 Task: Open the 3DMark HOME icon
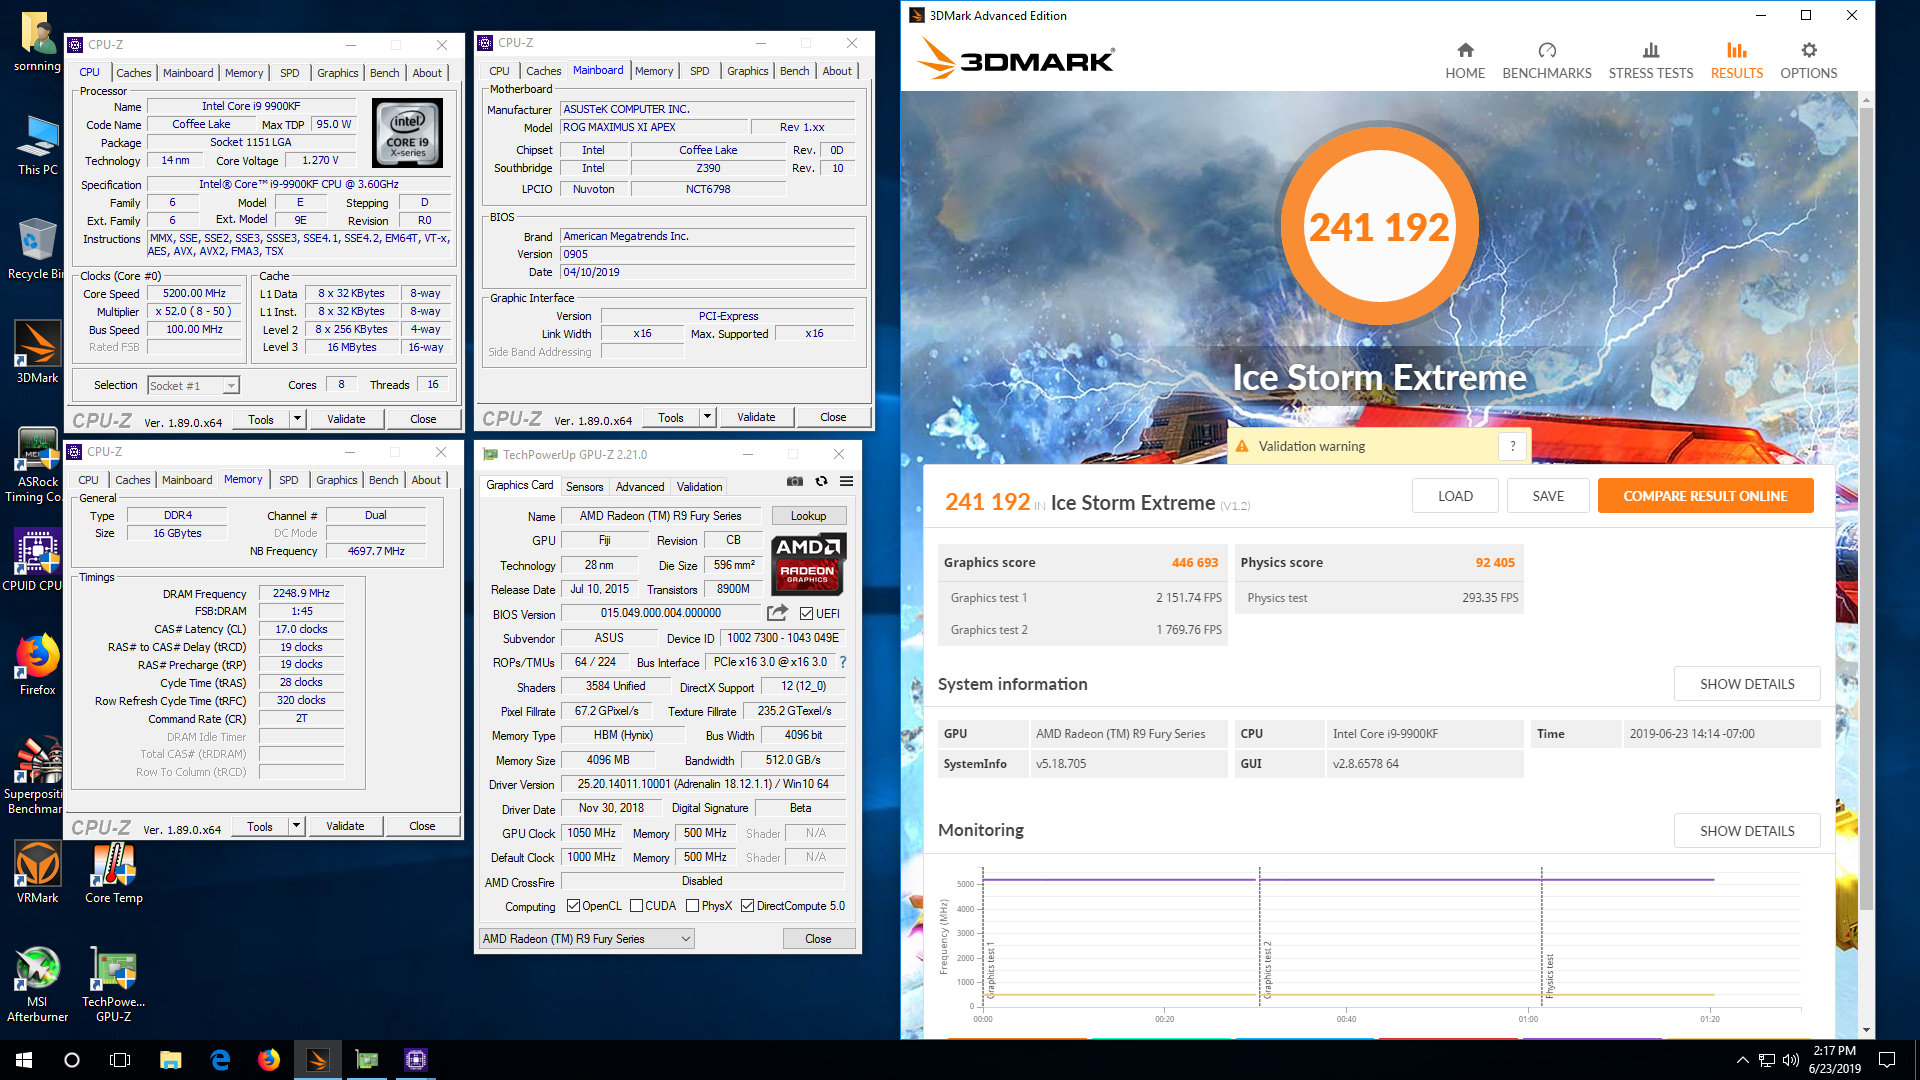click(x=1465, y=50)
